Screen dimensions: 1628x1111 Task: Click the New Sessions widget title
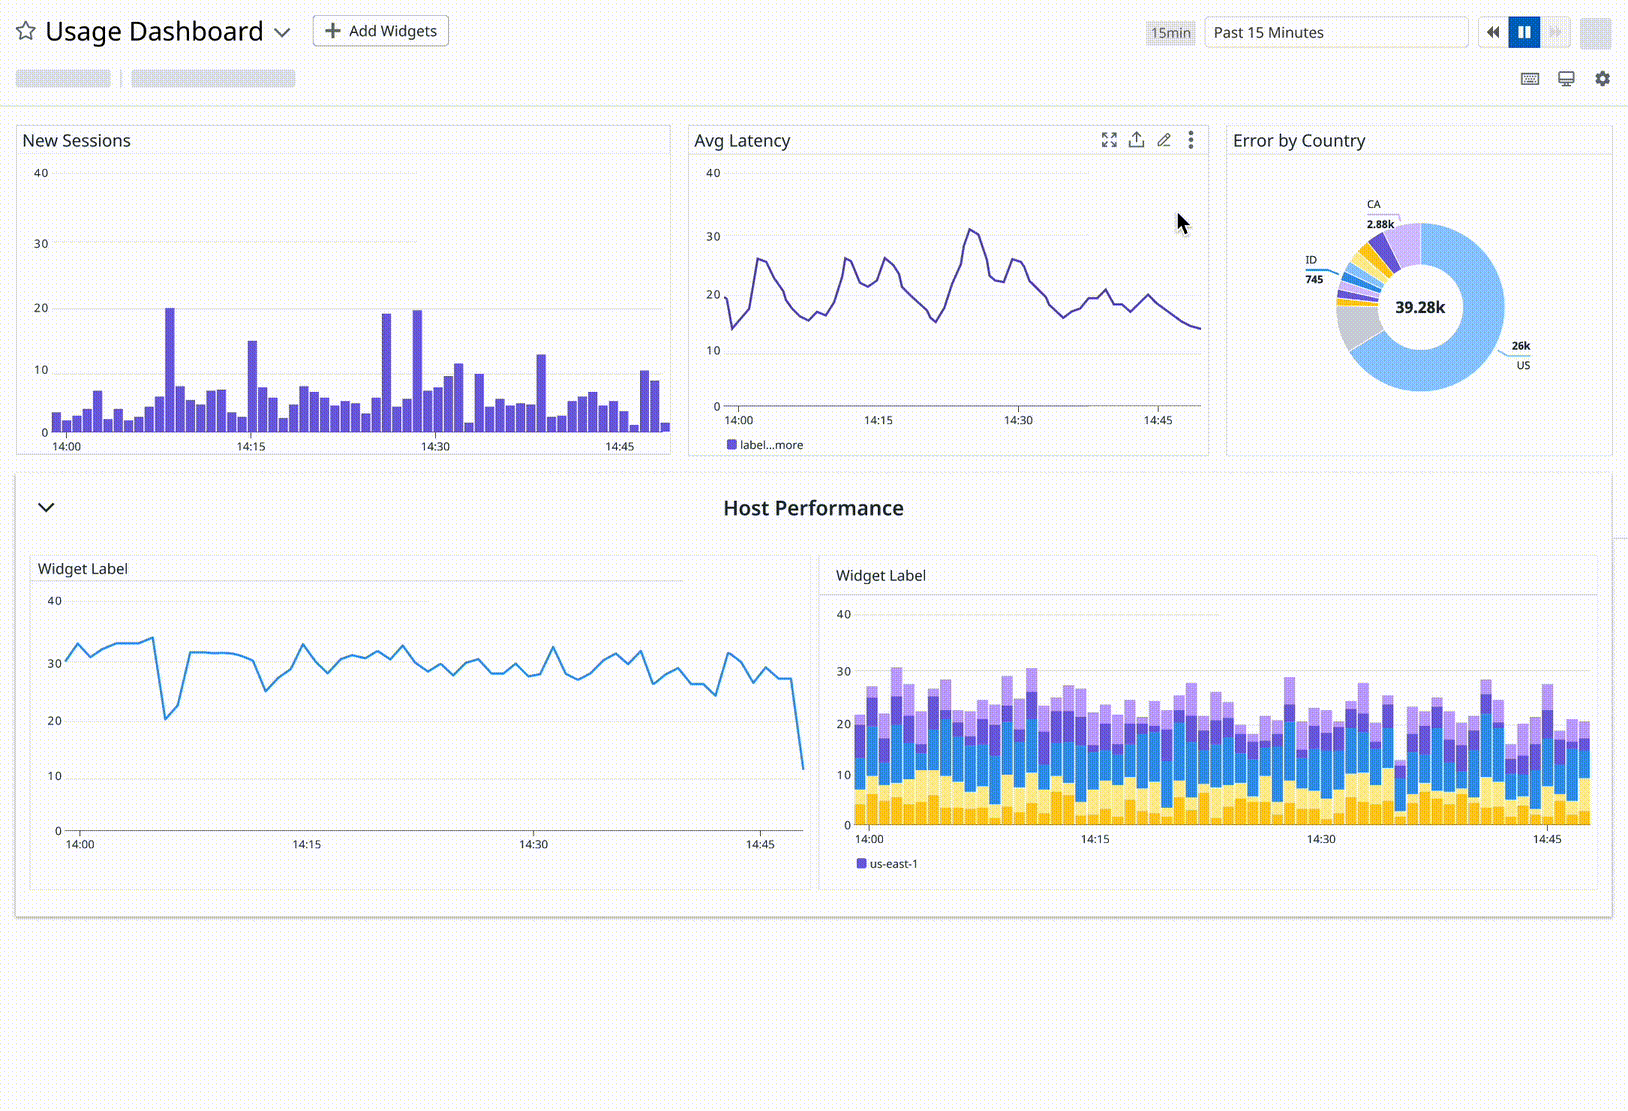(x=77, y=141)
